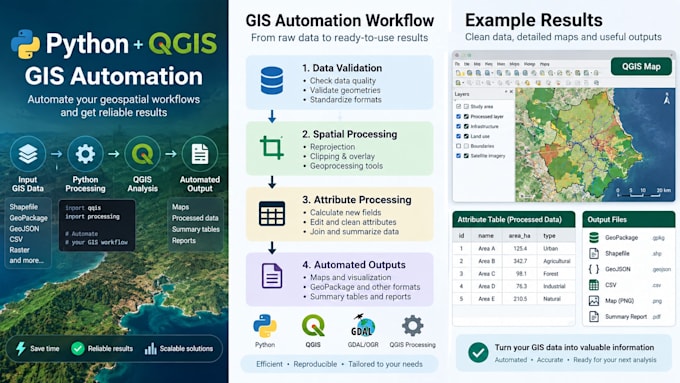Click the GeoJSON braces icon in Output Files

tap(594, 269)
